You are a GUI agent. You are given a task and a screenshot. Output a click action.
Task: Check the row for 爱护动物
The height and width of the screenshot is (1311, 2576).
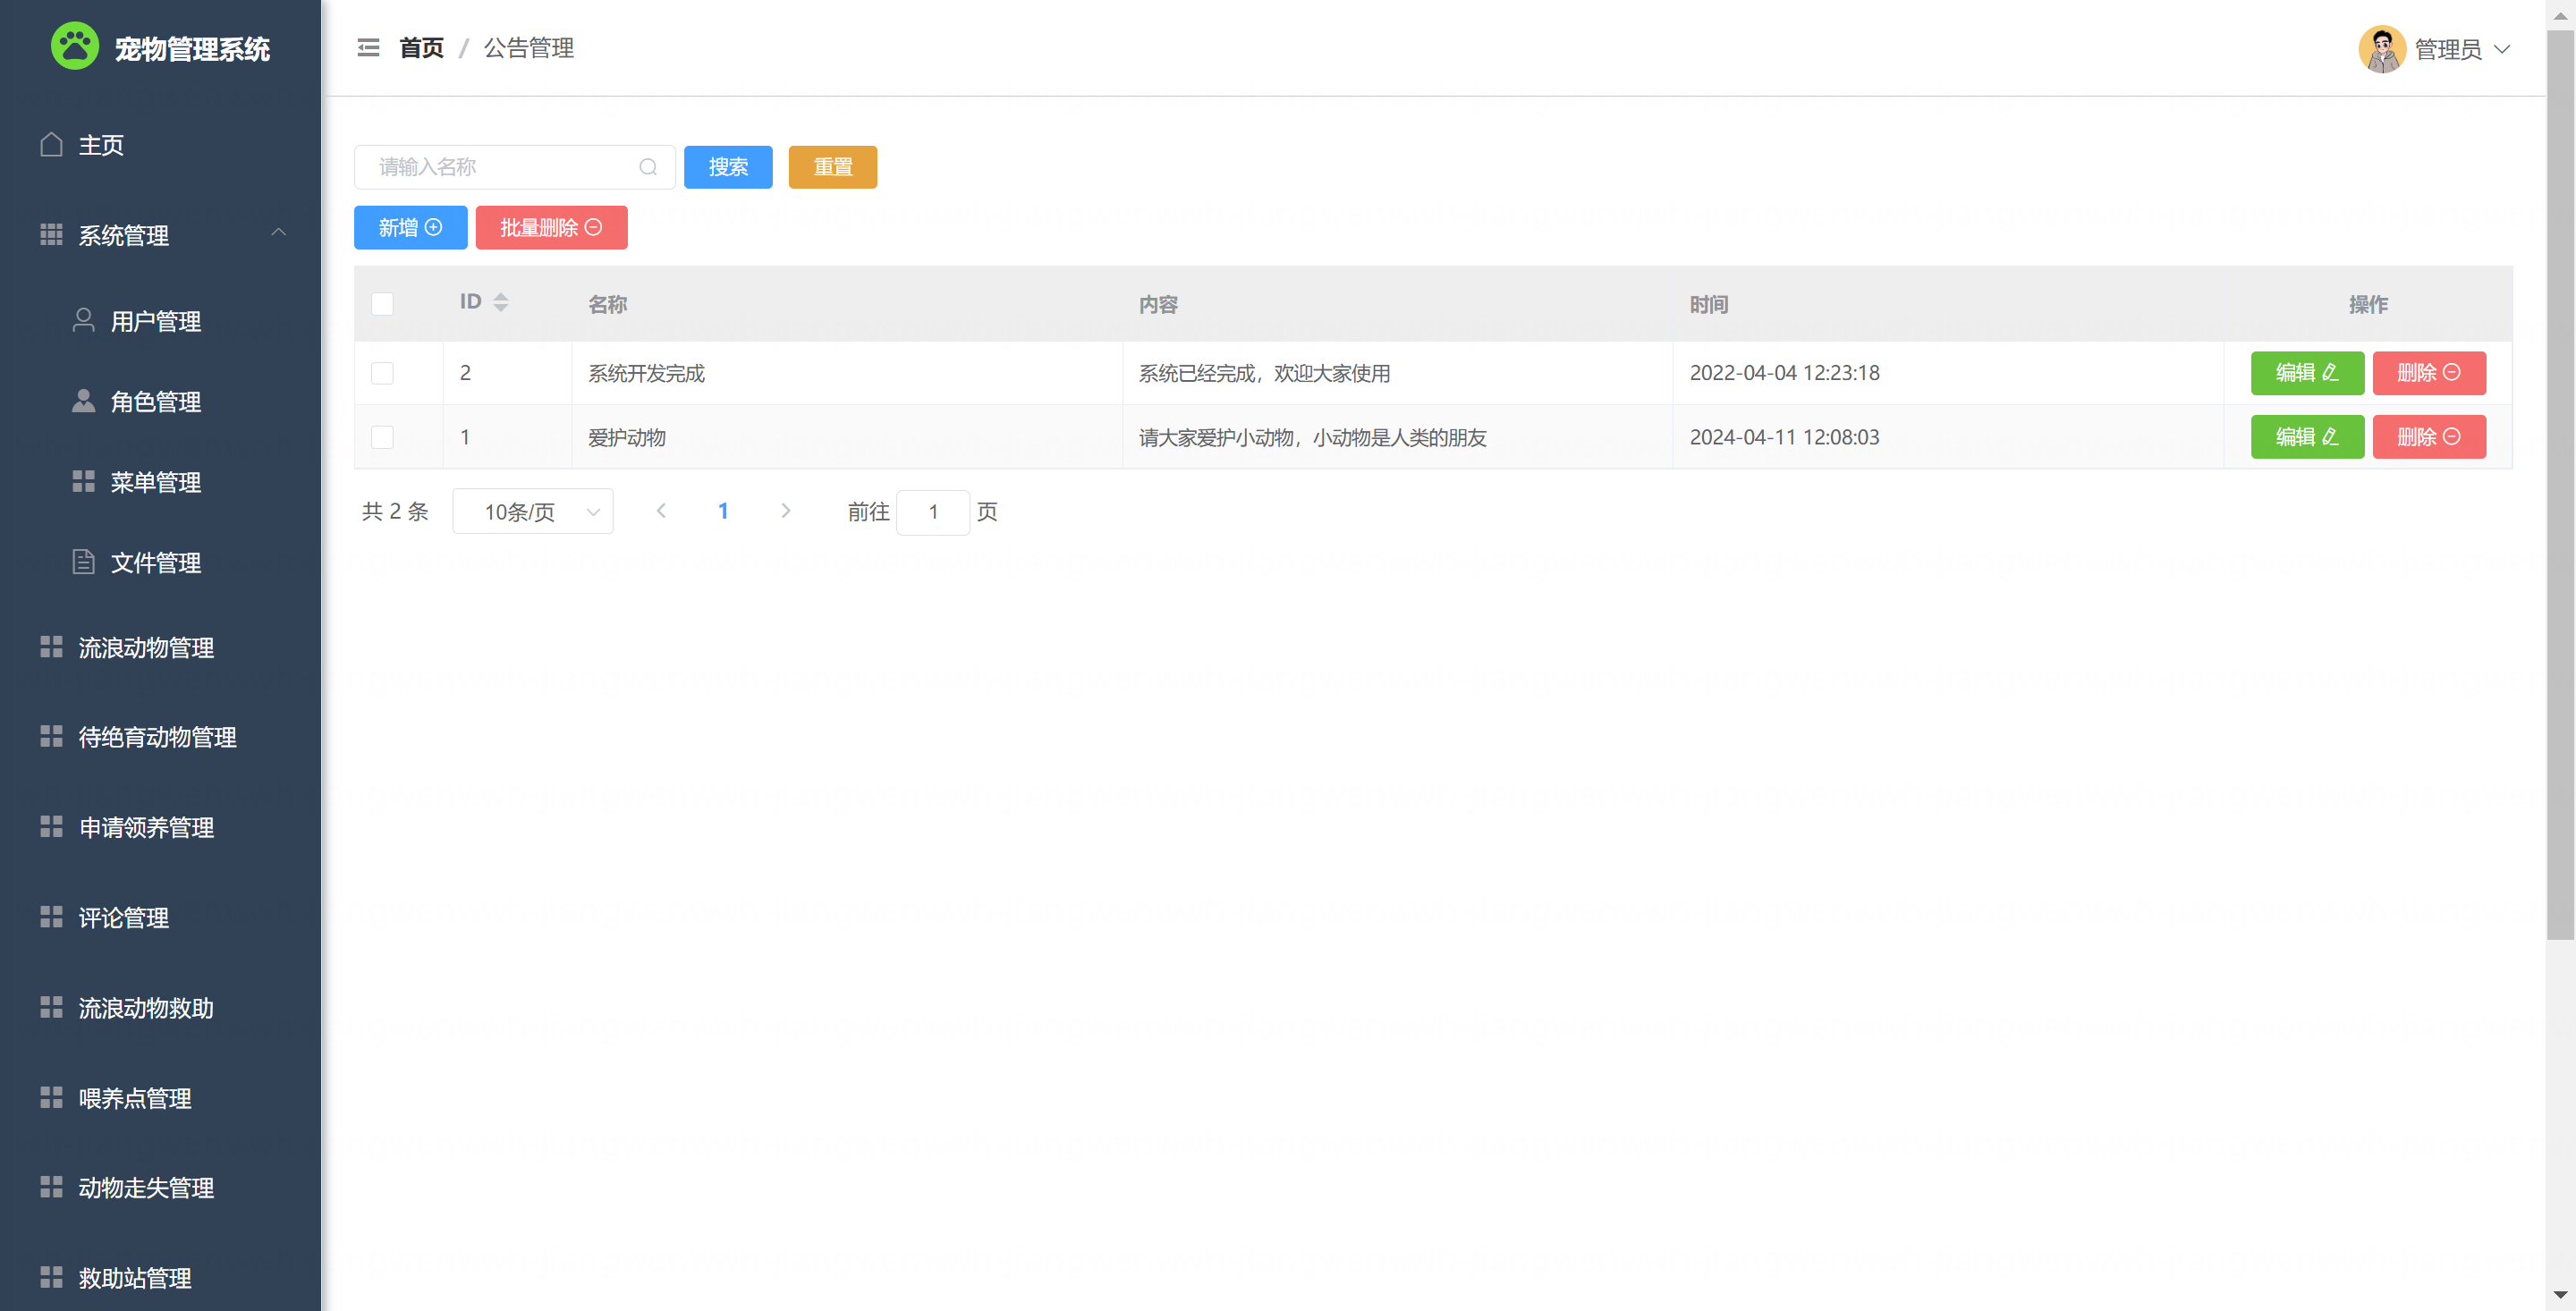click(382, 437)
